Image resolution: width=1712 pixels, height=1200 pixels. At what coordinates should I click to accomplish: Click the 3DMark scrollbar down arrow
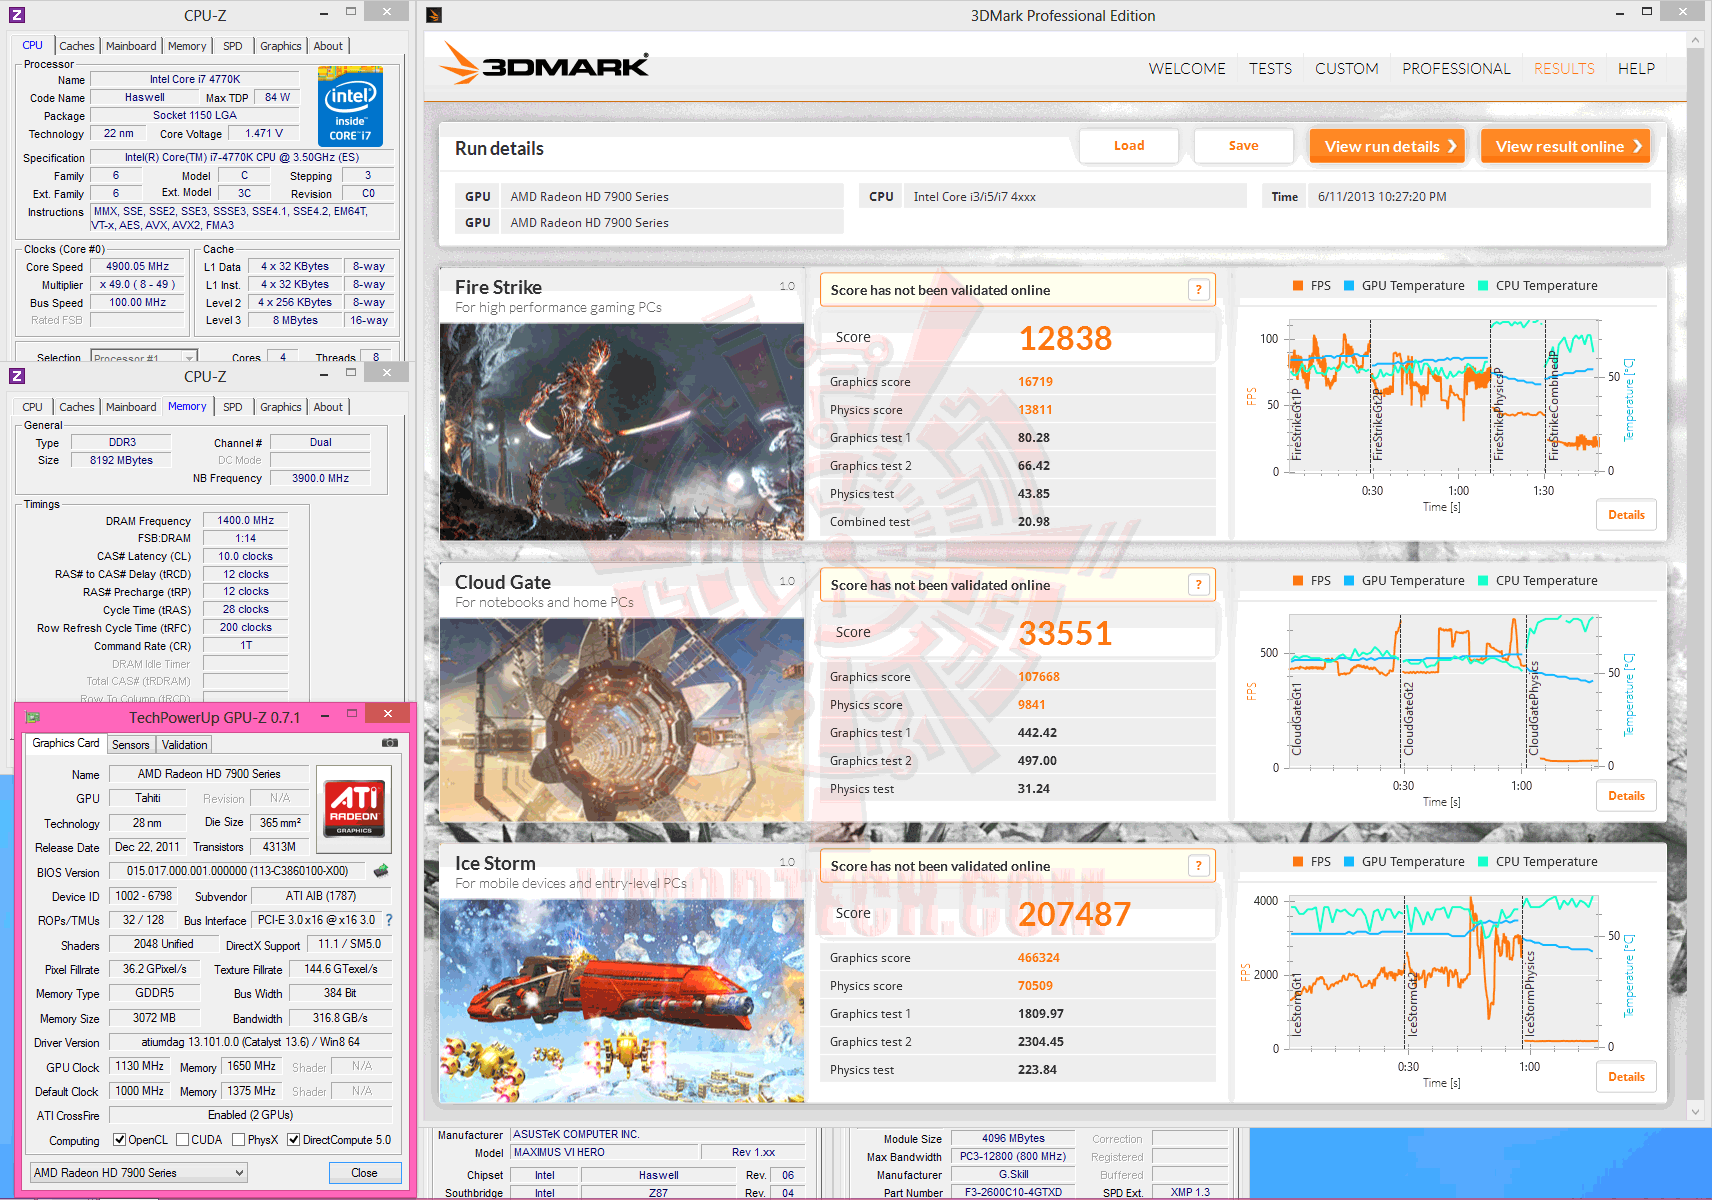click(1694, 1111)
